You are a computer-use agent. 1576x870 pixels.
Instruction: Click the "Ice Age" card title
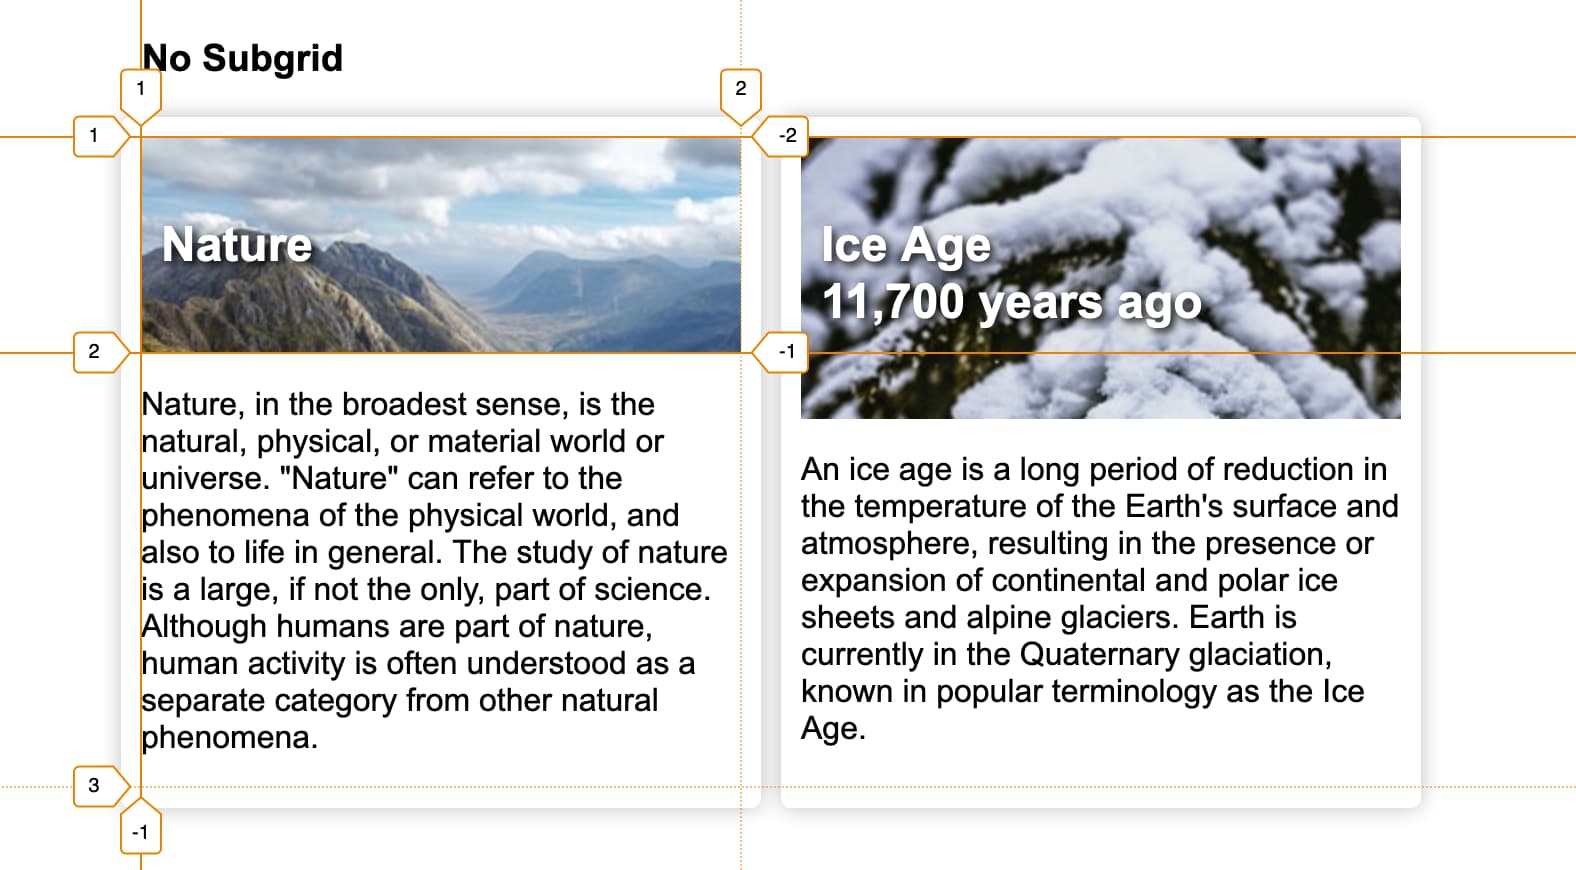pos(906,245)
